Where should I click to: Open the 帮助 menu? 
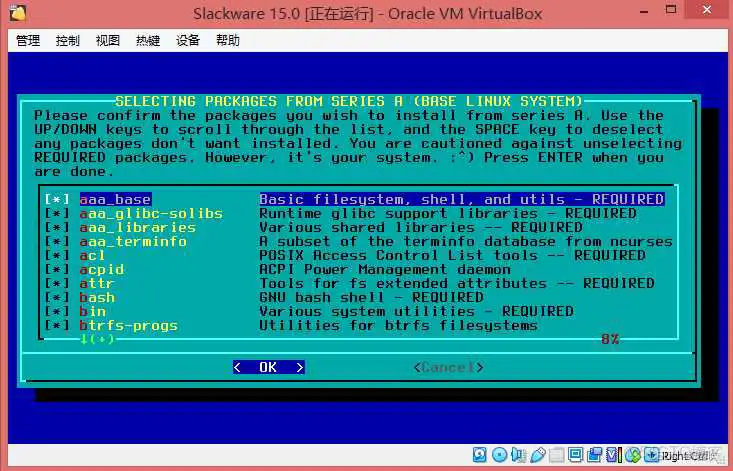[x=228, y=41]
